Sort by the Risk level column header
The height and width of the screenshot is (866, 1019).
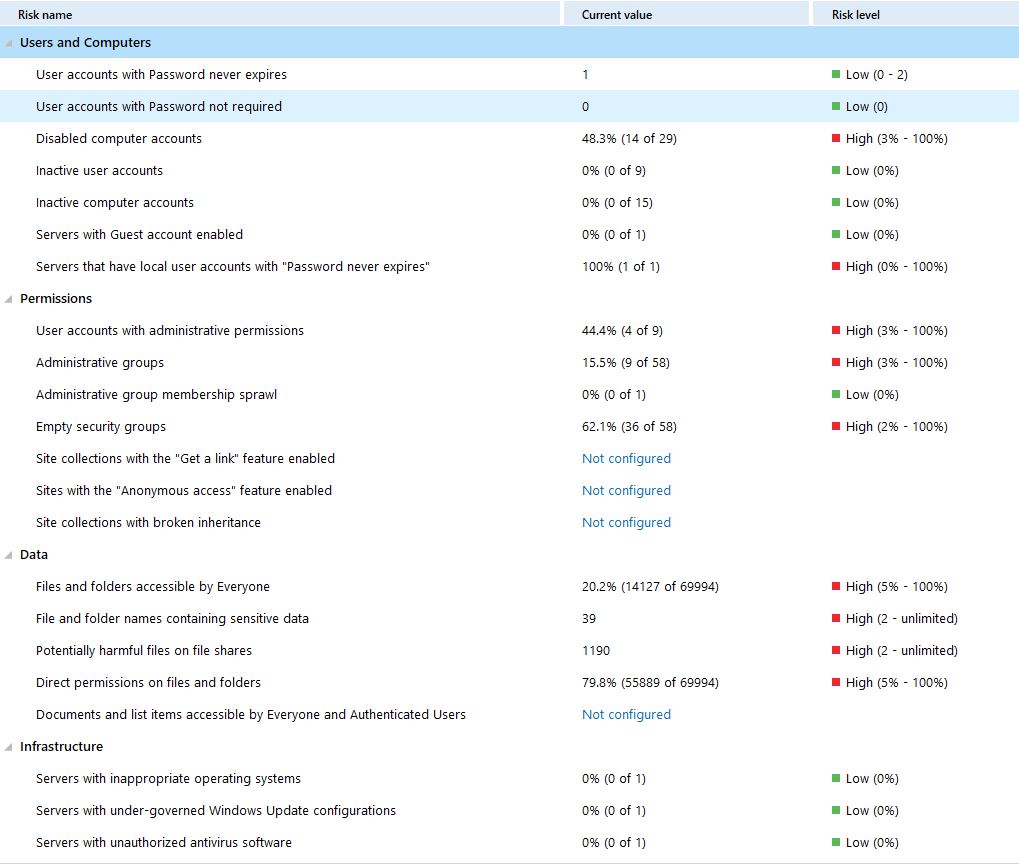916,14
